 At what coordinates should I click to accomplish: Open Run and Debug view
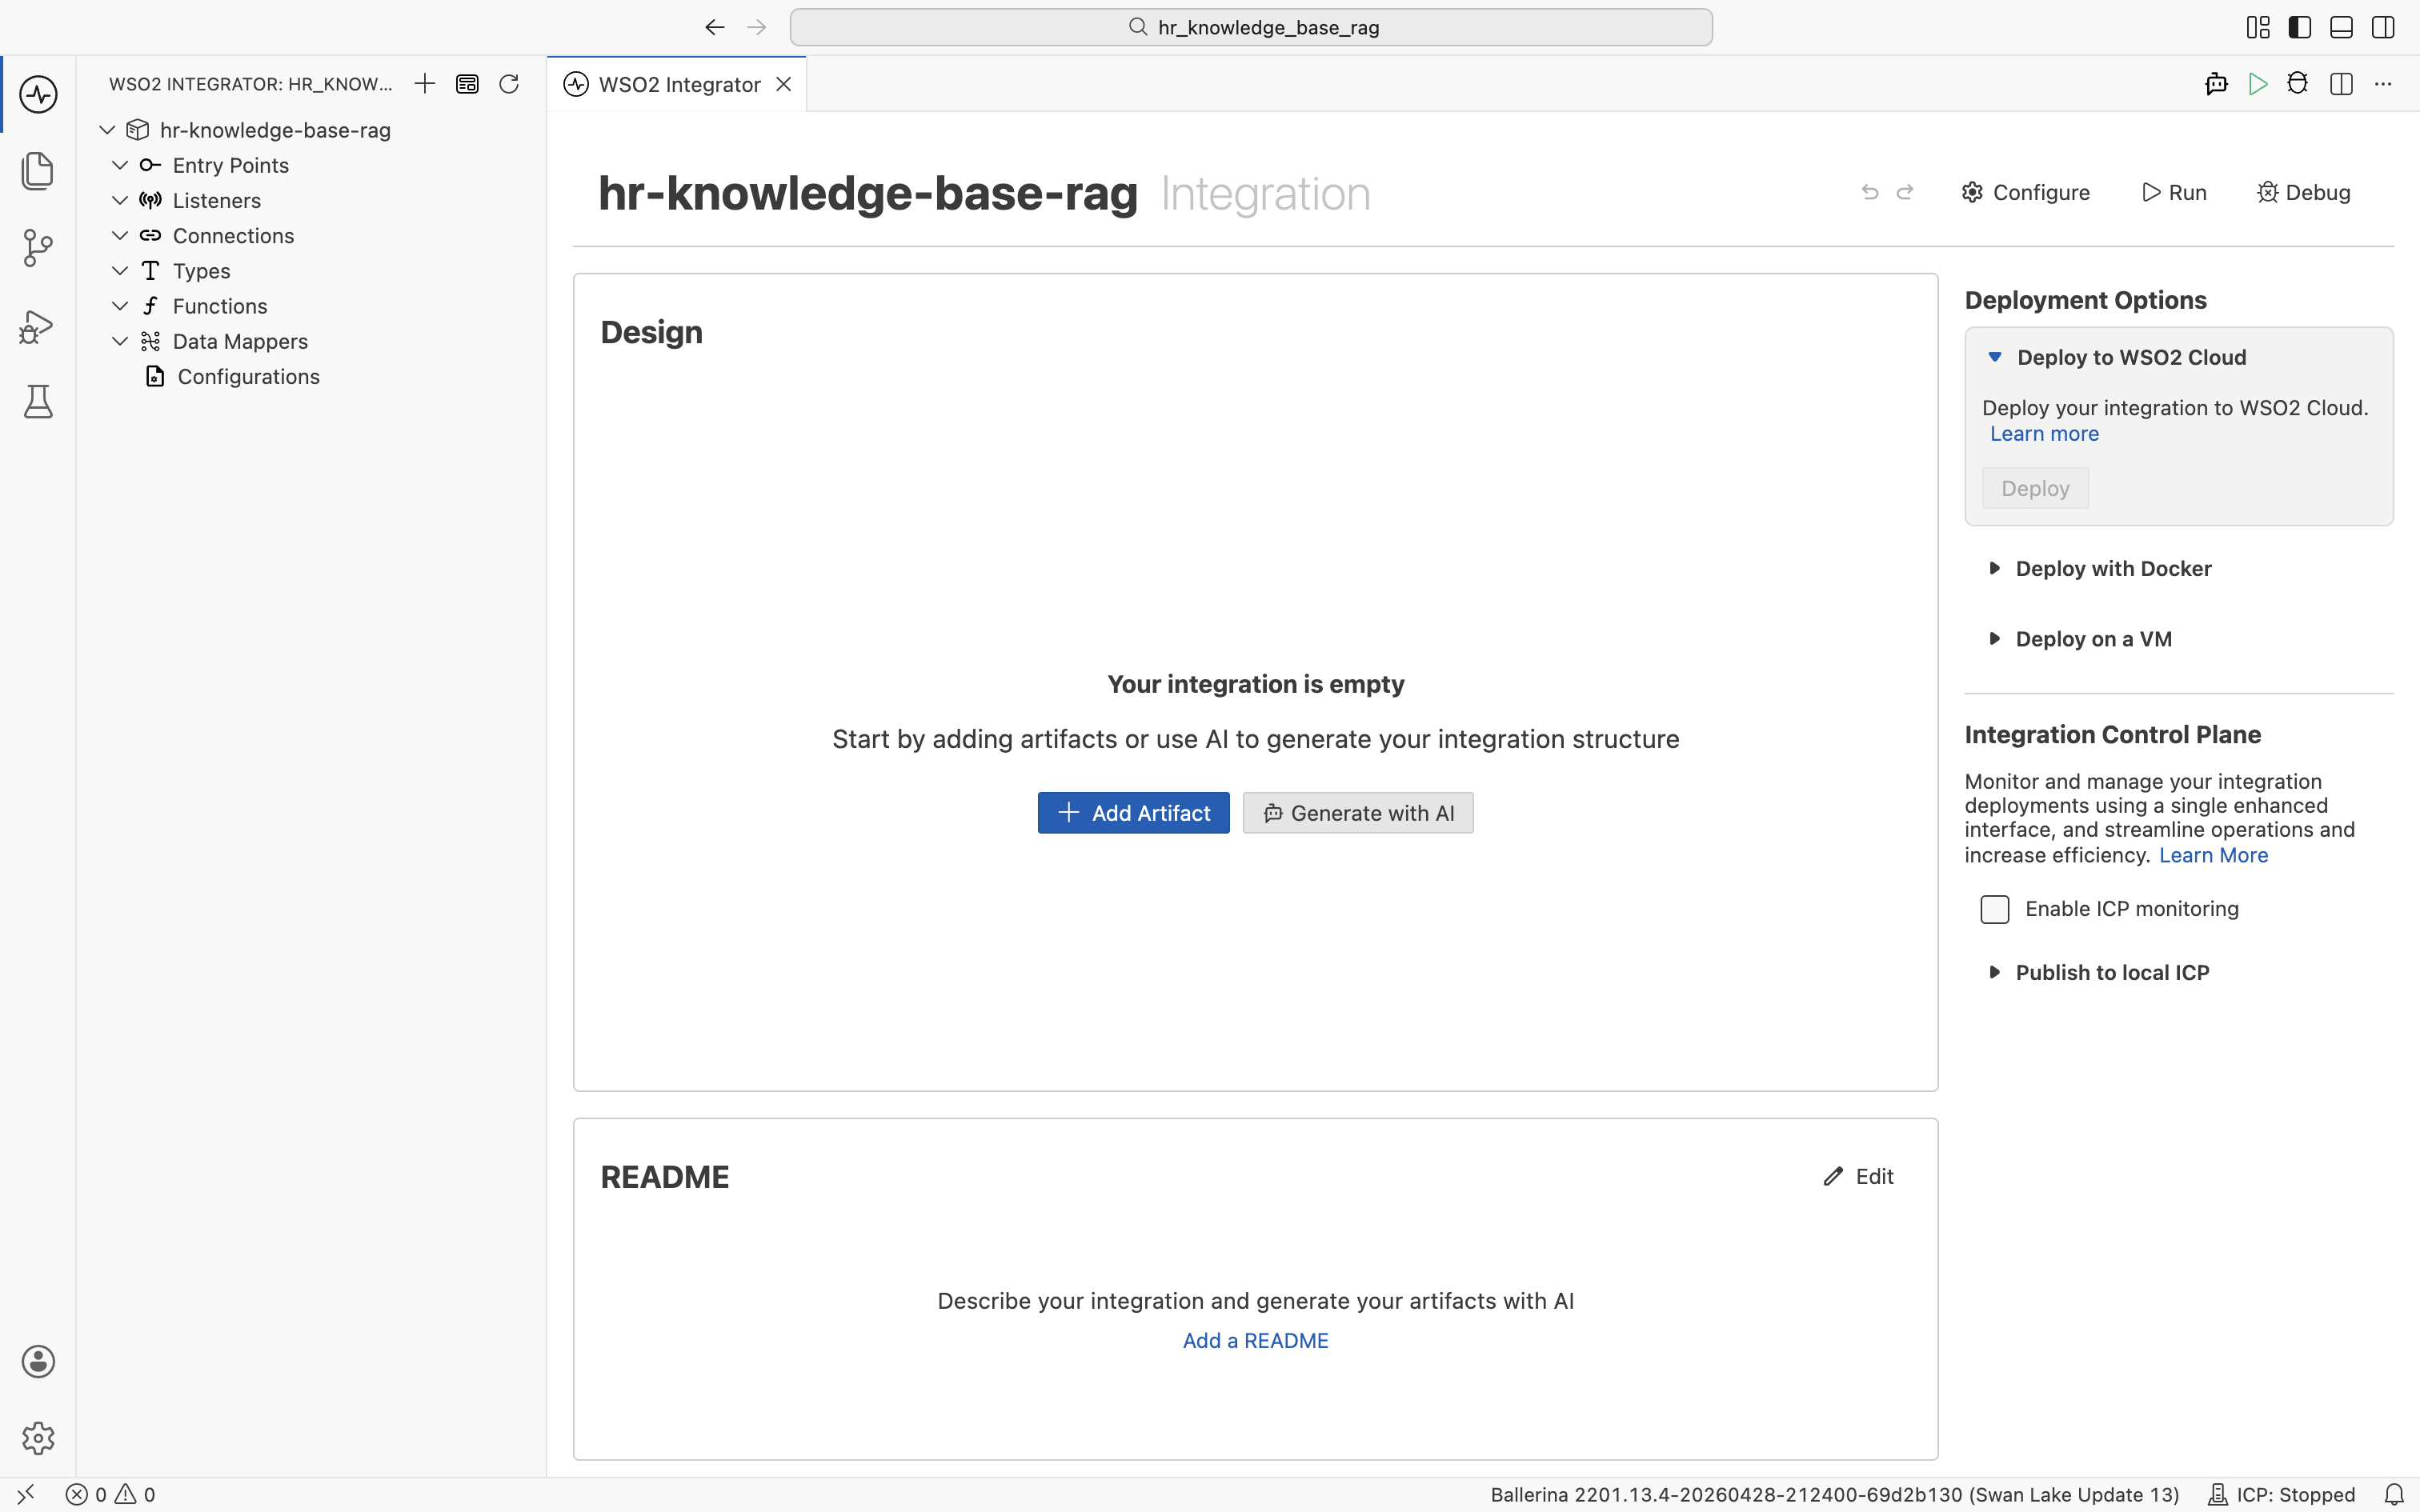pyautogui.click(x=38, y=326)
